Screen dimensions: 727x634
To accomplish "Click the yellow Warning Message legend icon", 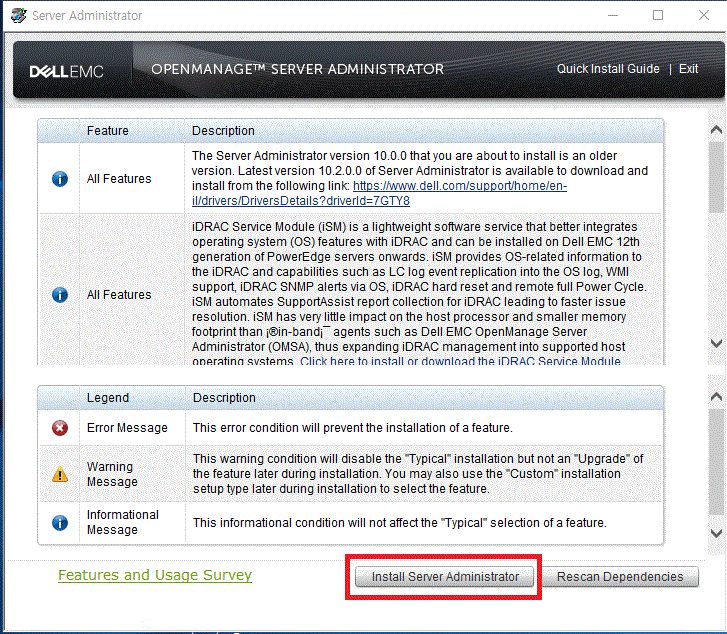I will [x=60, y=474].
